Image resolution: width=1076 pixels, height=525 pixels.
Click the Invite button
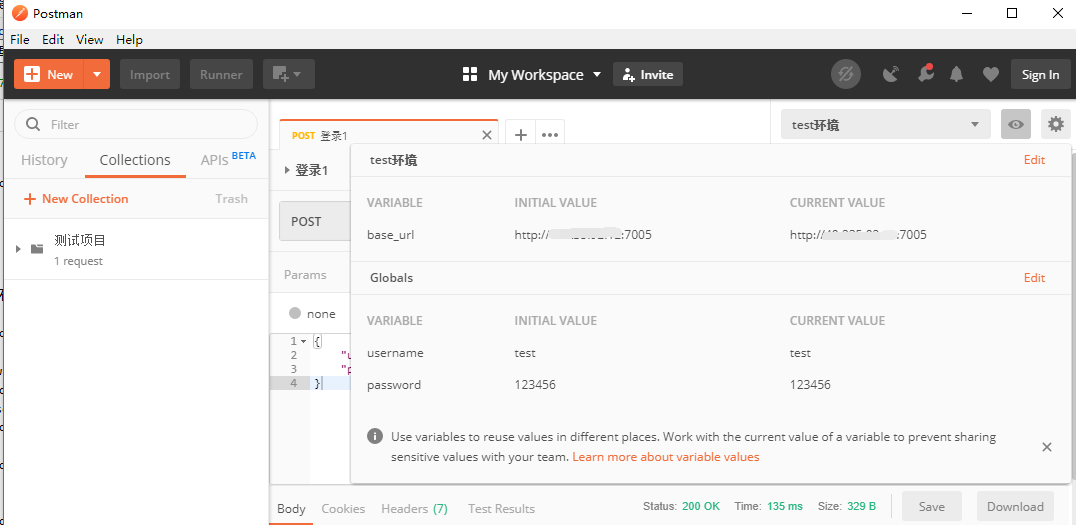648,74
